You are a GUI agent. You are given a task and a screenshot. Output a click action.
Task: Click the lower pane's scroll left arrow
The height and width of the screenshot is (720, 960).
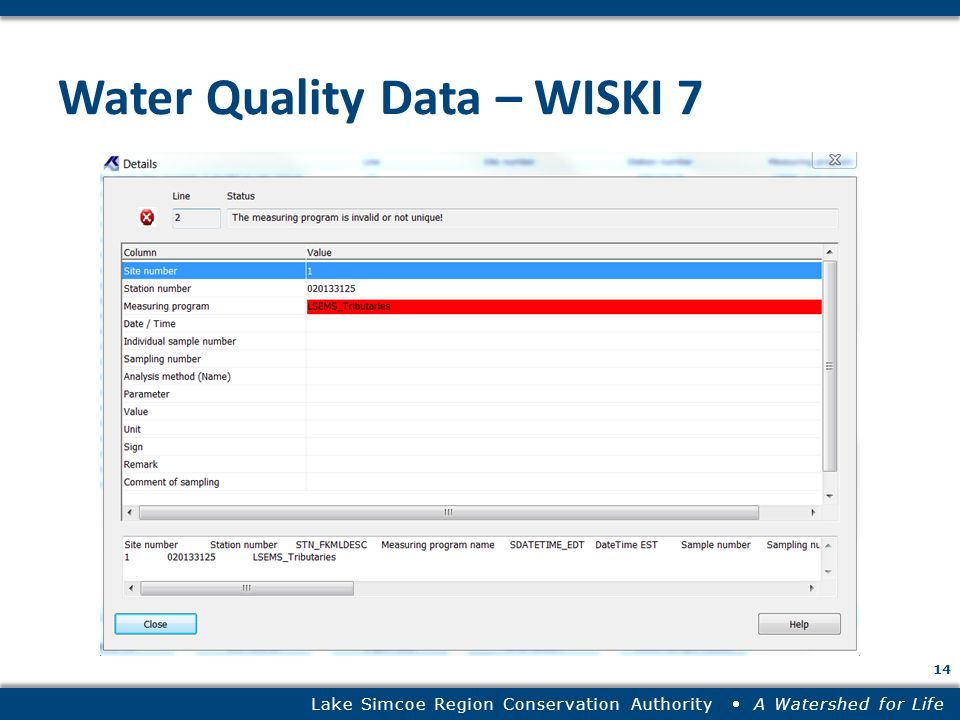click(130, 588)
